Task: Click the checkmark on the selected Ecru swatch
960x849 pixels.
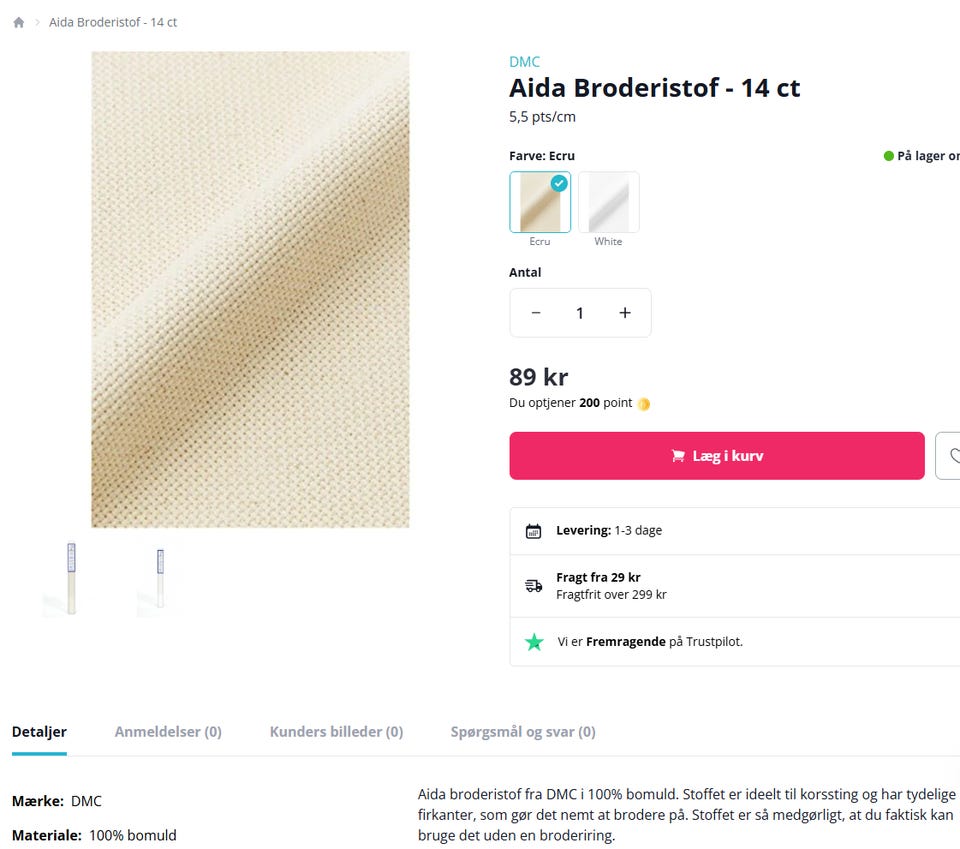Action: tap(559, 183)
